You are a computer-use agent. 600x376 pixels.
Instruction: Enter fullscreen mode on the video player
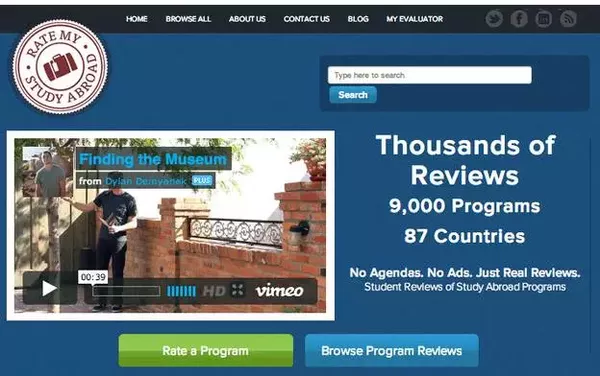tap(238, 290)
